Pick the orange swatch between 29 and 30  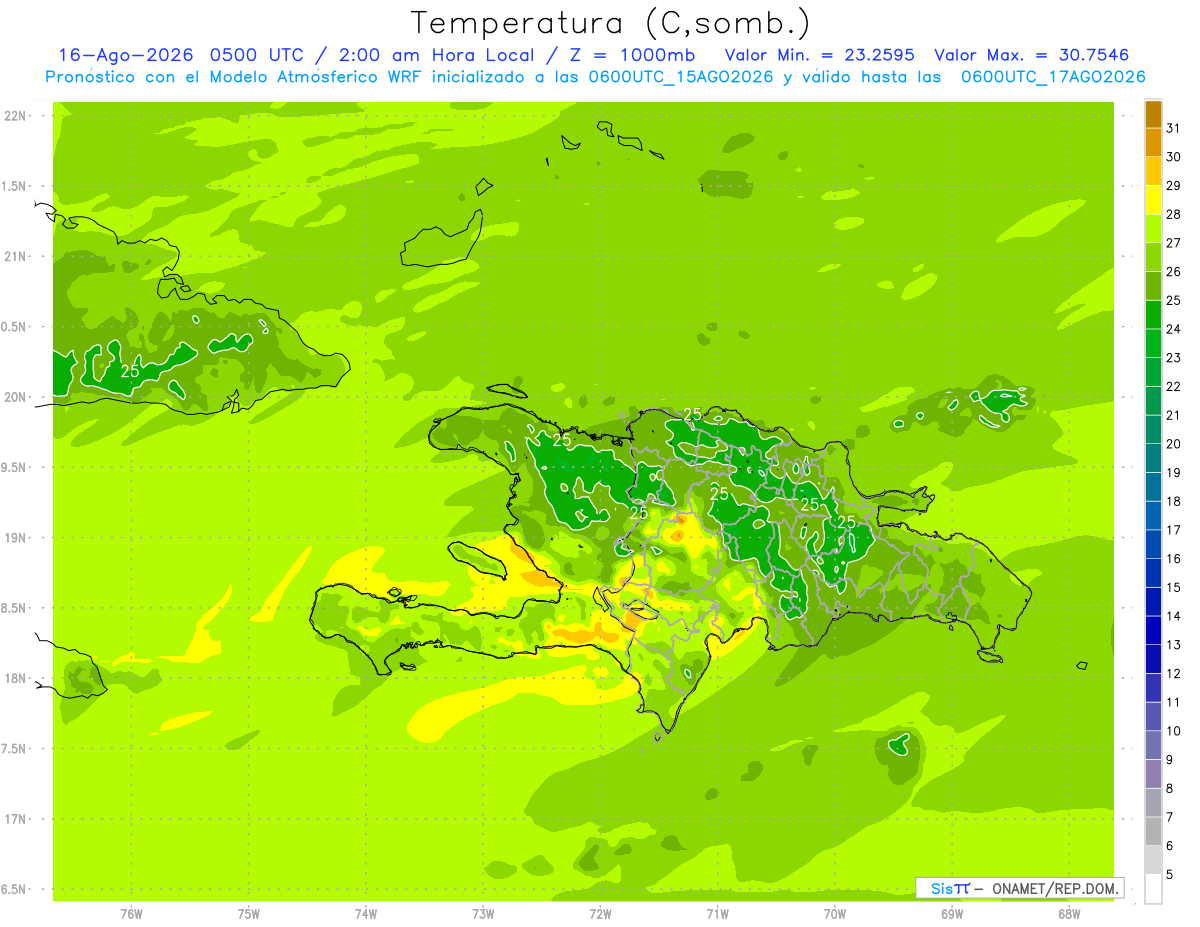(1153, 171)
